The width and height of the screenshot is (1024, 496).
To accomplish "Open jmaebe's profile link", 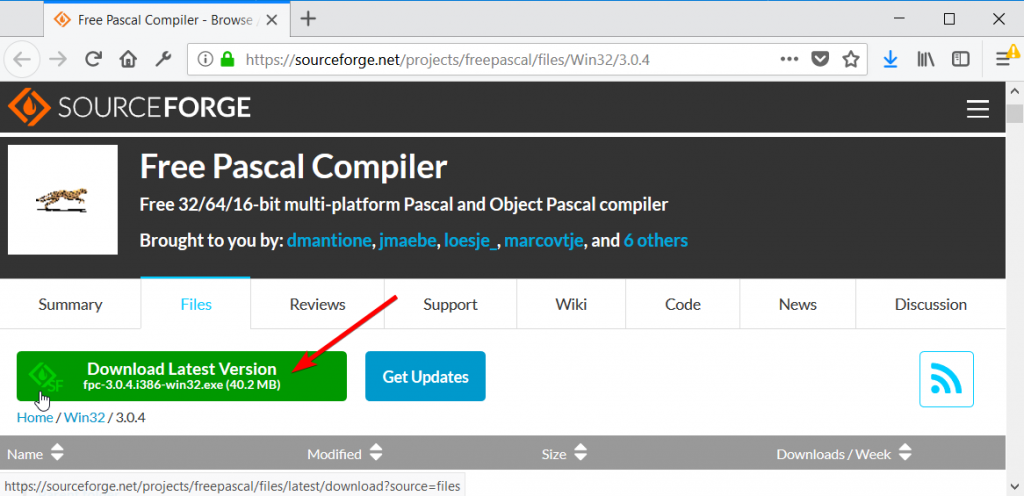I will [x=408, y=241].
